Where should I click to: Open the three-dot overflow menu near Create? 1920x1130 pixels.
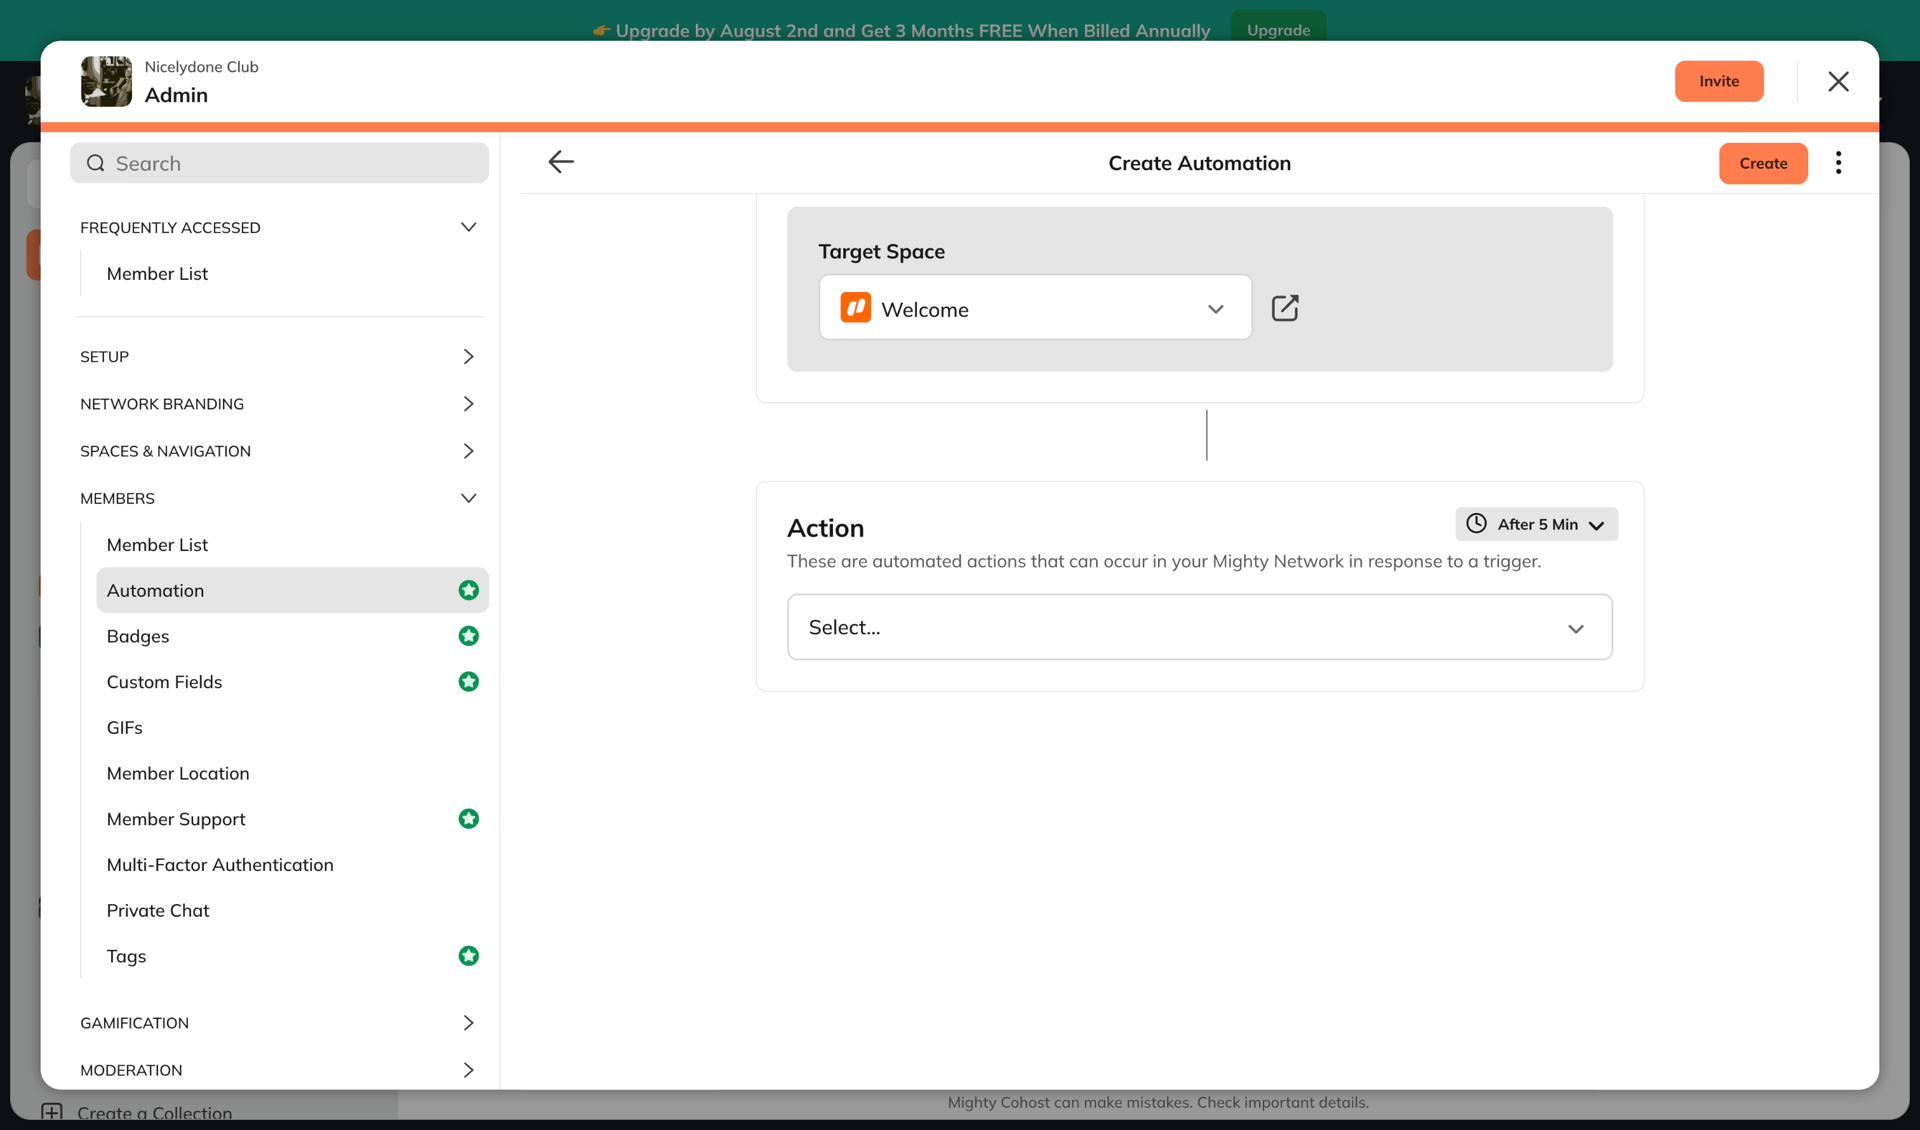(x=1838, y=162)
